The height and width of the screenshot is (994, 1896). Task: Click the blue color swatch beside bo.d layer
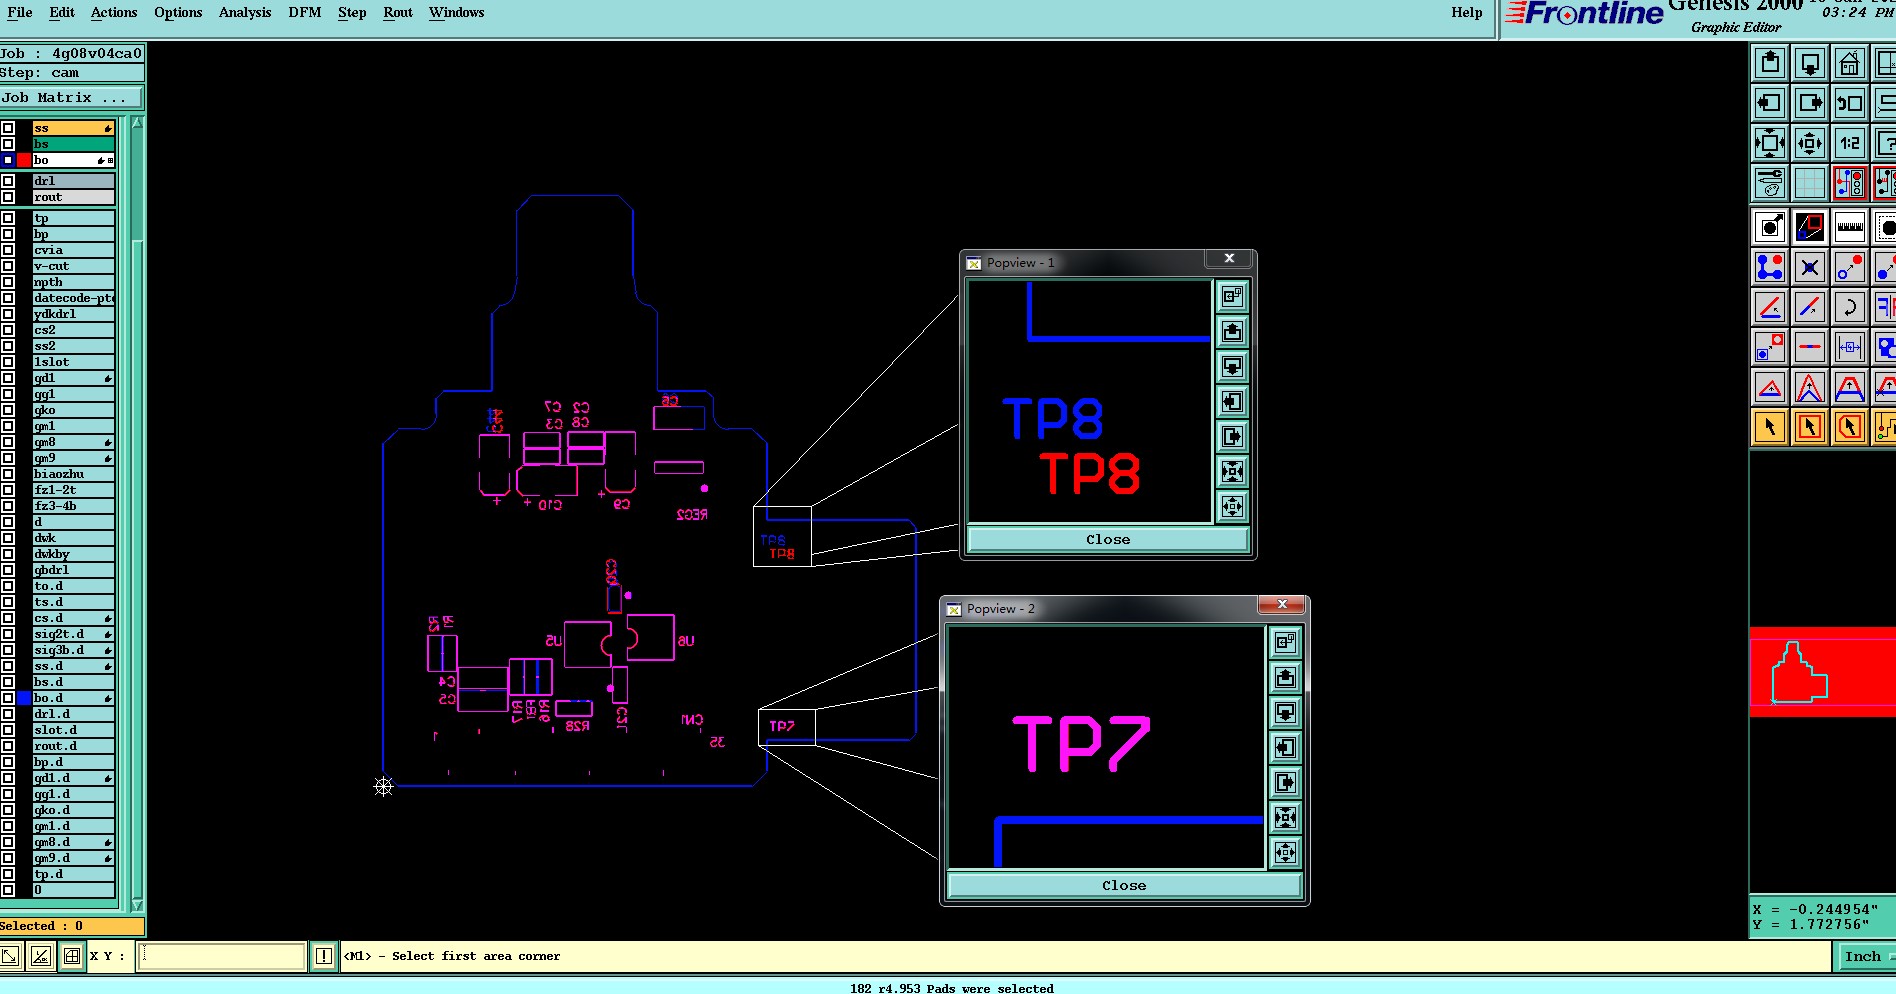click(x=24, y=698)
